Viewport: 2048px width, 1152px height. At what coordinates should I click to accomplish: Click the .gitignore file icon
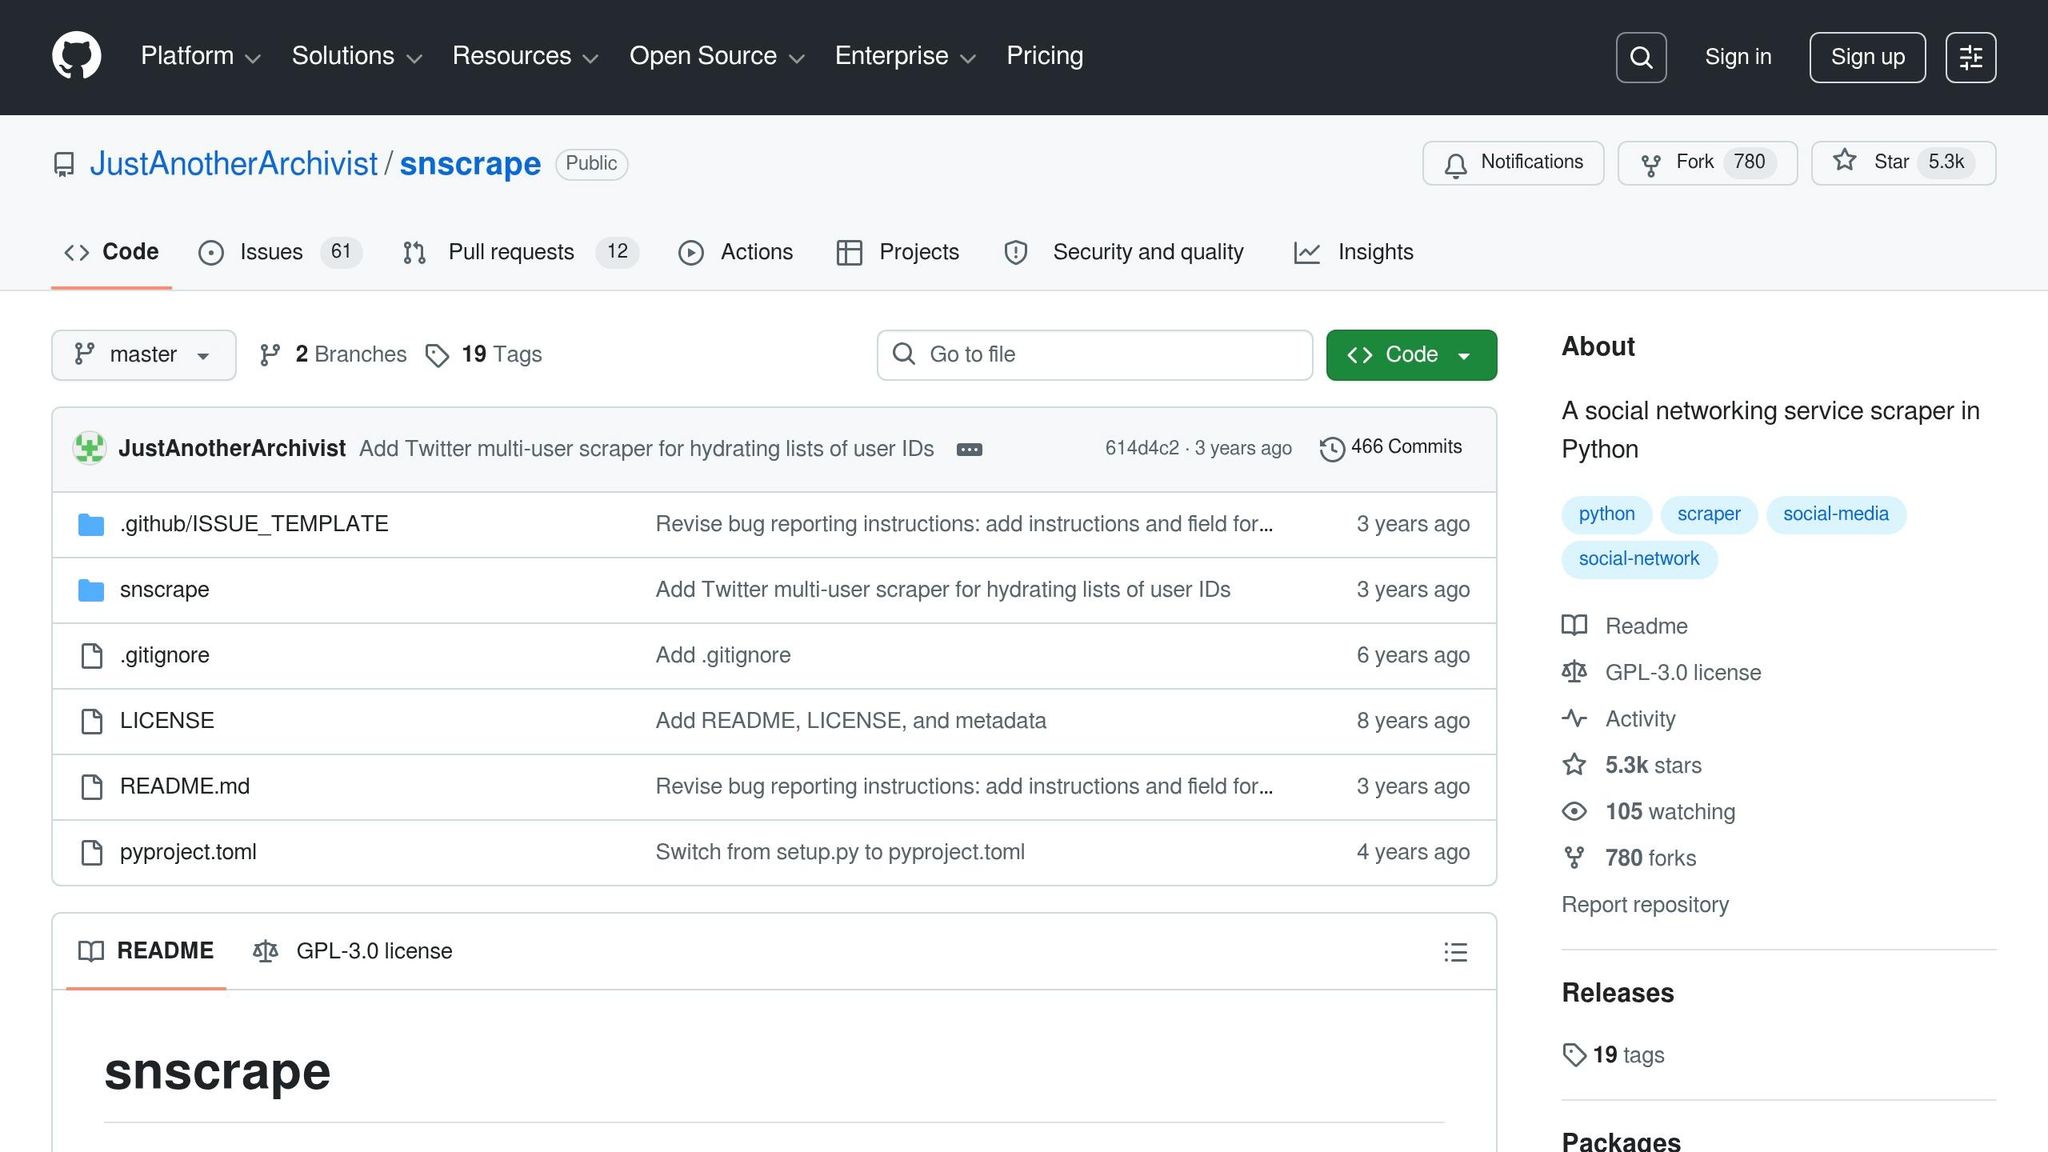pyautogui.click(x=91, y=656)
